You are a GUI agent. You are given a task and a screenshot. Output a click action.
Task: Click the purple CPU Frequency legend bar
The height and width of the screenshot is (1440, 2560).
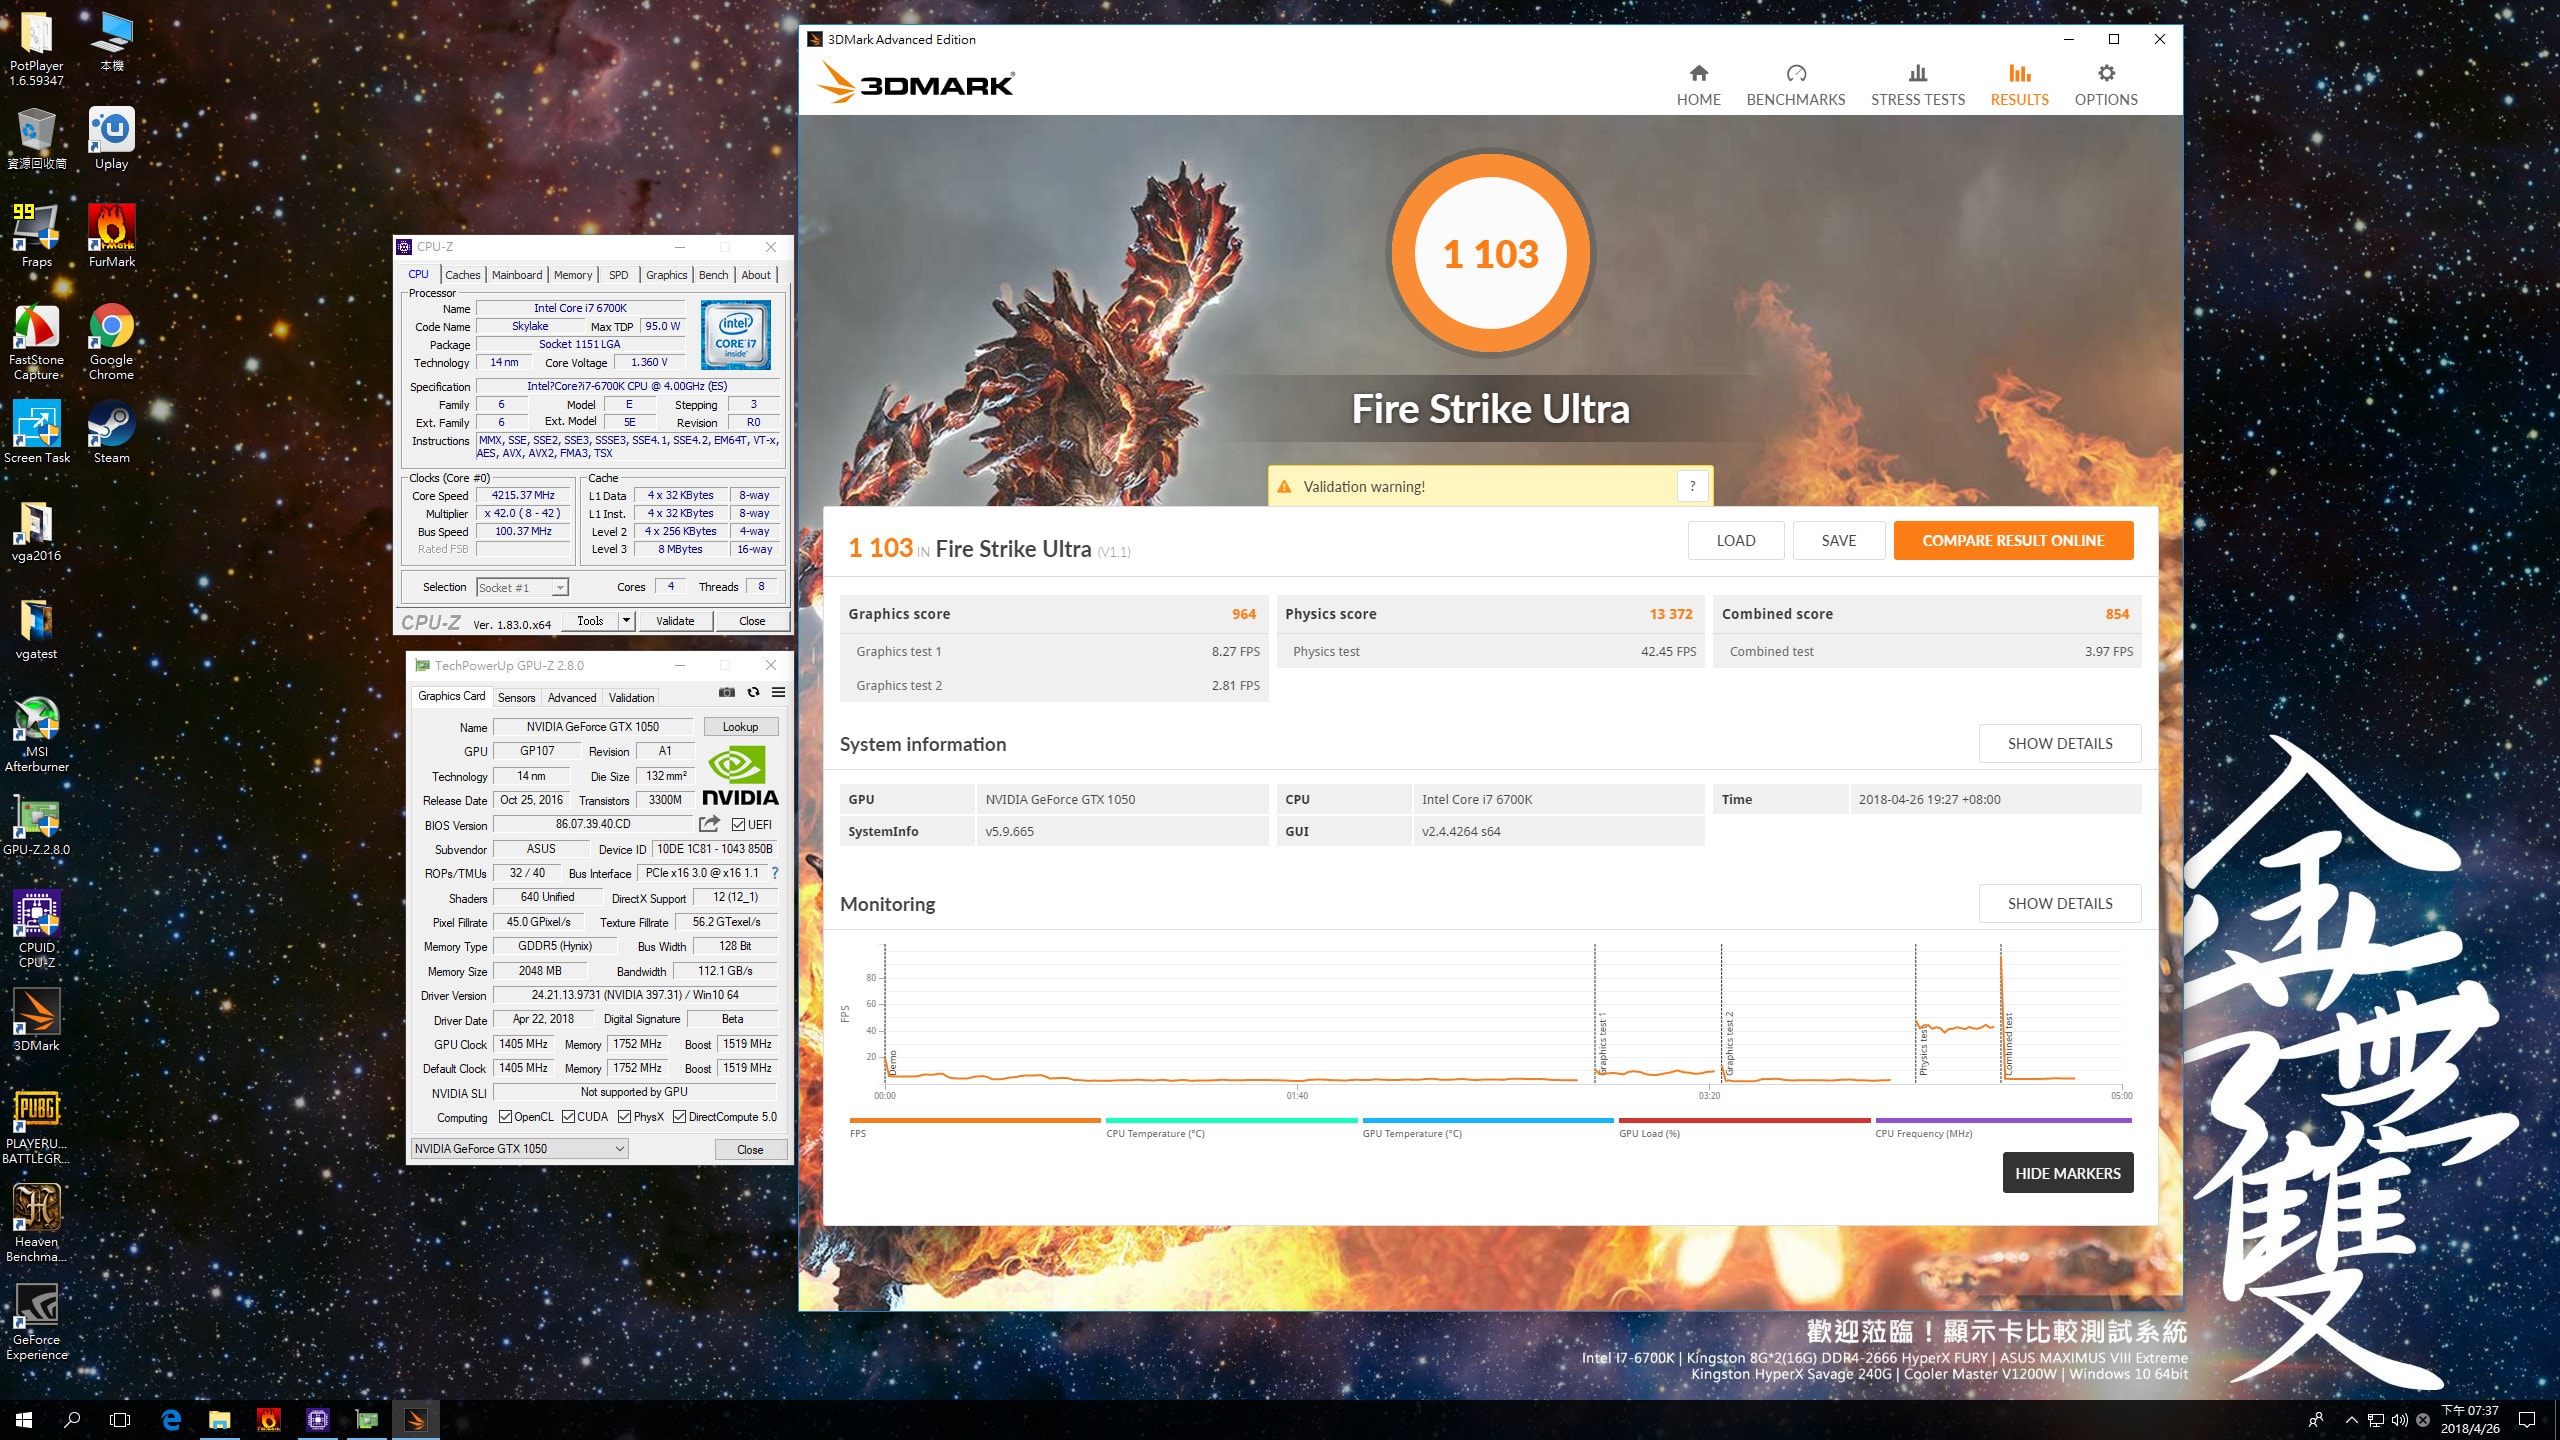coord(2003,1120)
